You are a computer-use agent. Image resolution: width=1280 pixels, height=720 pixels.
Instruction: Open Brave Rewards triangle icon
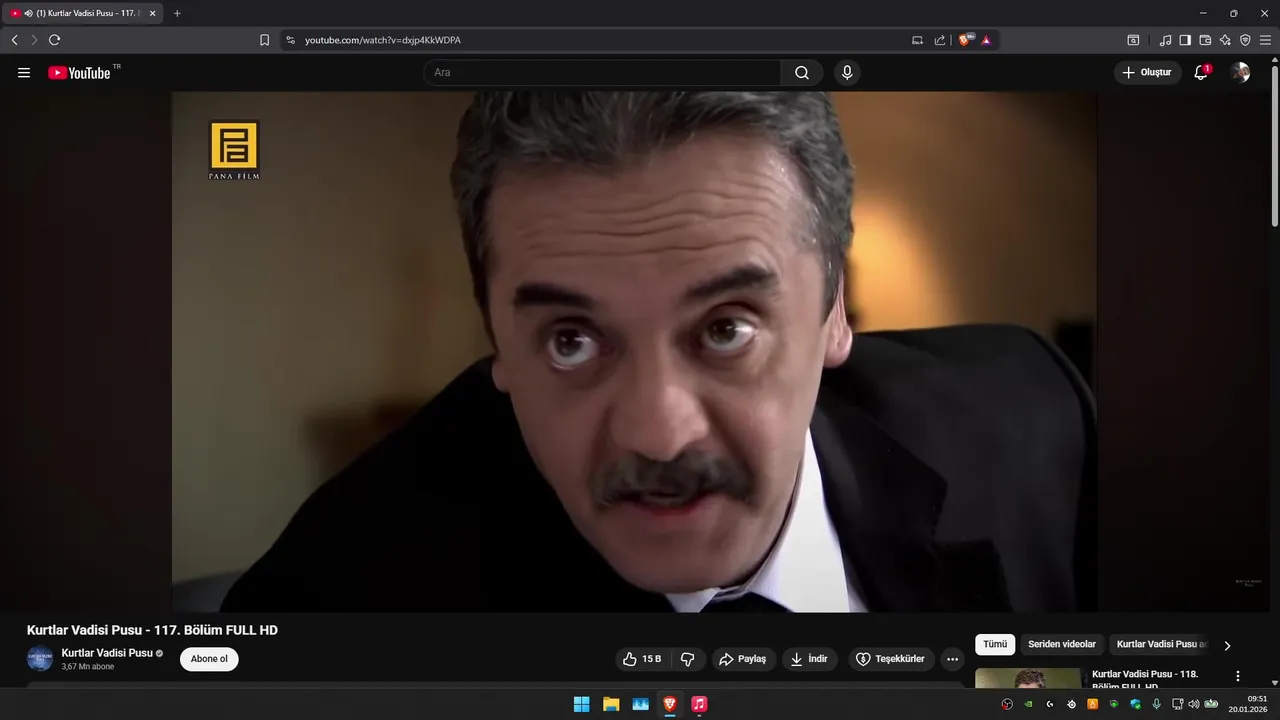tap(986, 40)
